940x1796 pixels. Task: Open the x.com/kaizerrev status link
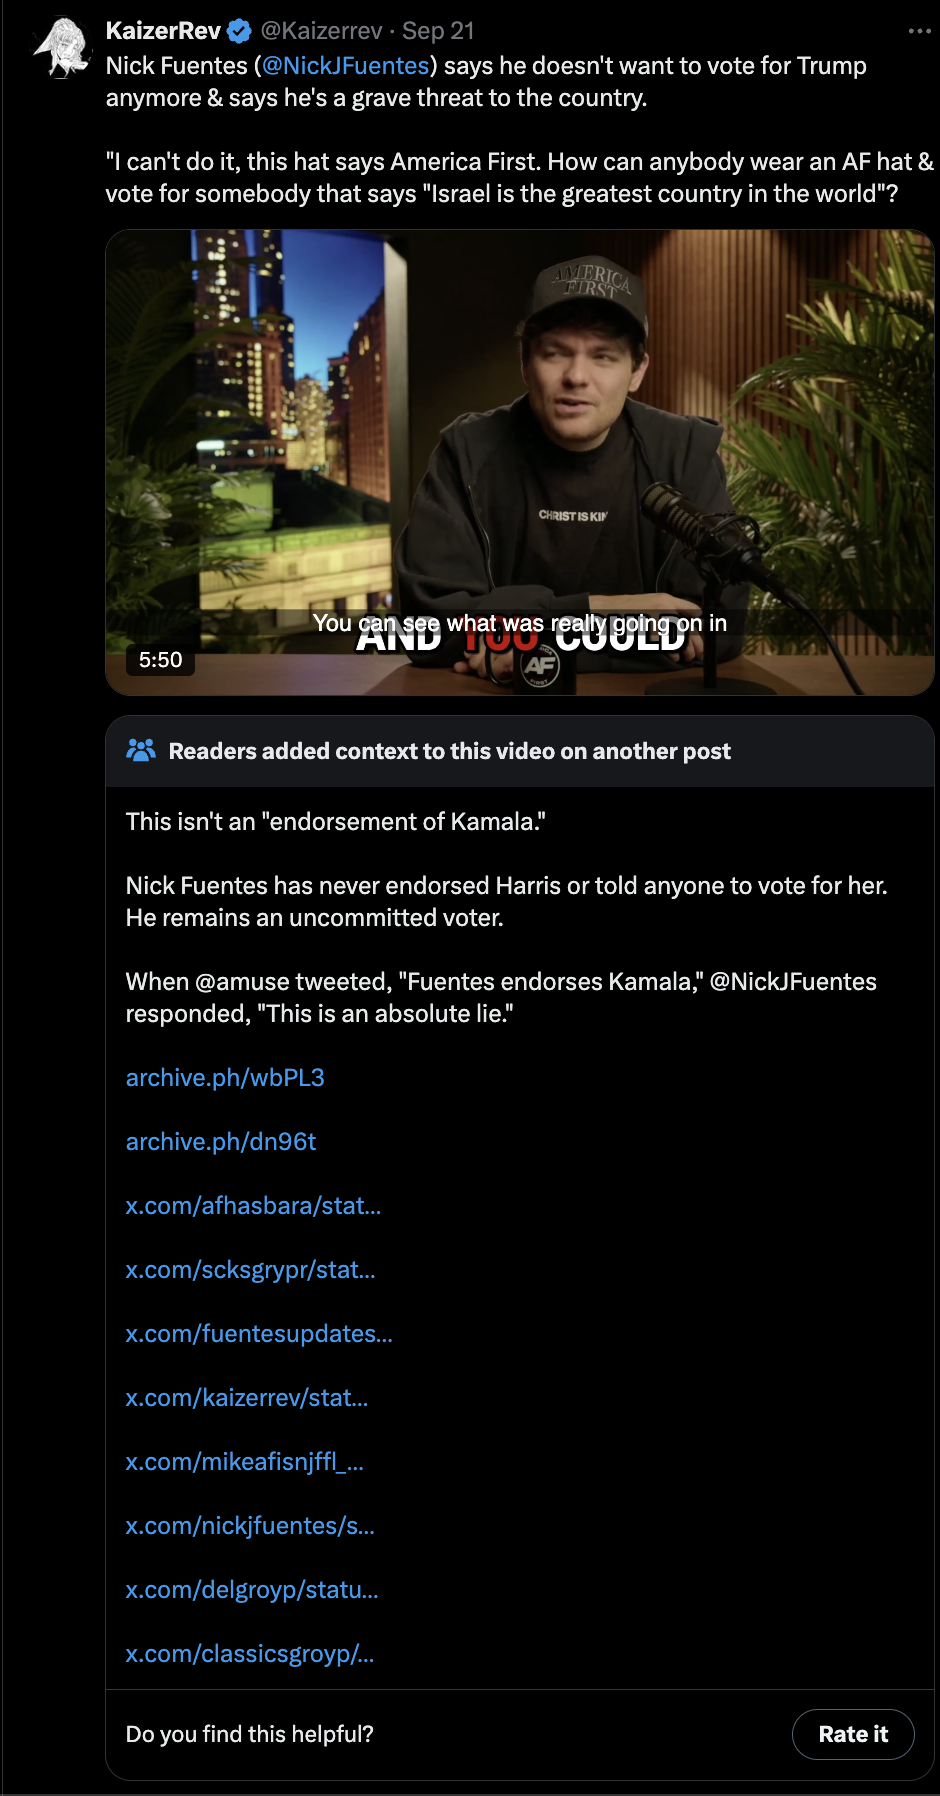click(x=247, y=1398)
